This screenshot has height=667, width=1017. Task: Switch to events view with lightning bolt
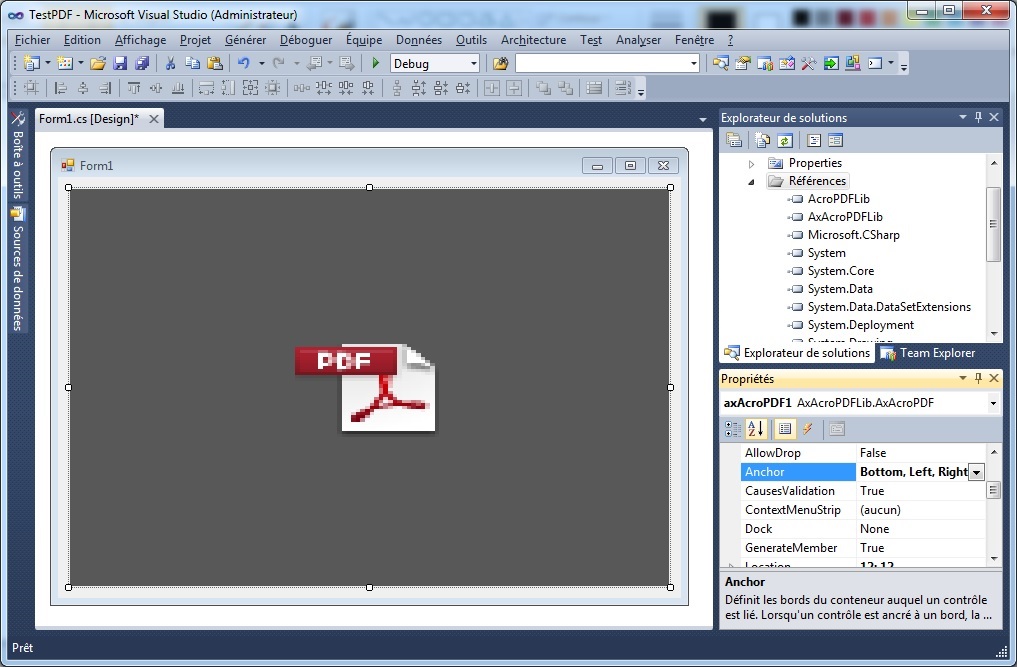pyautogui.click(x=807, y=429)
